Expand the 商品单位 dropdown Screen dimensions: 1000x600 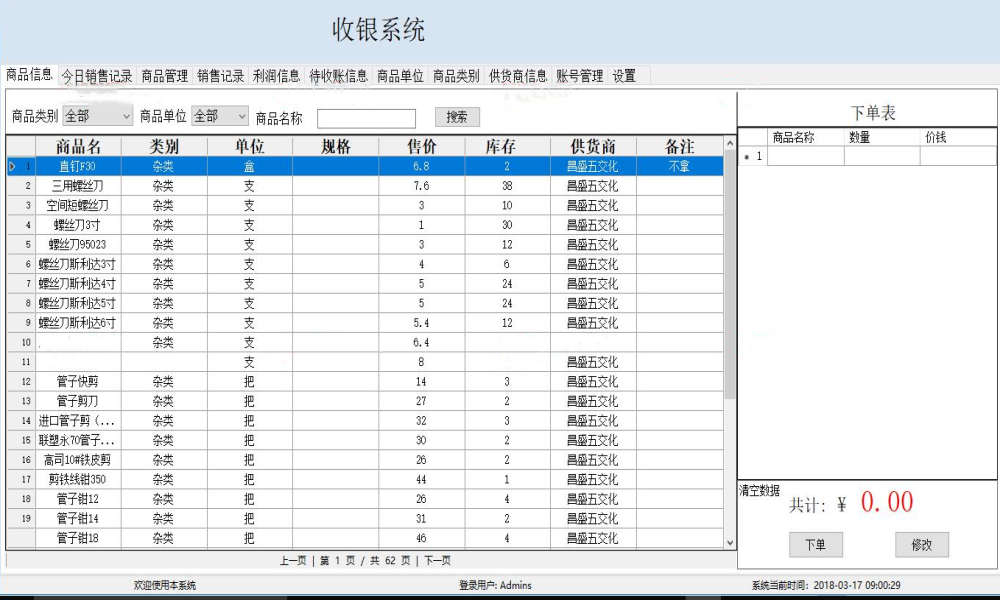click(220, 116)
